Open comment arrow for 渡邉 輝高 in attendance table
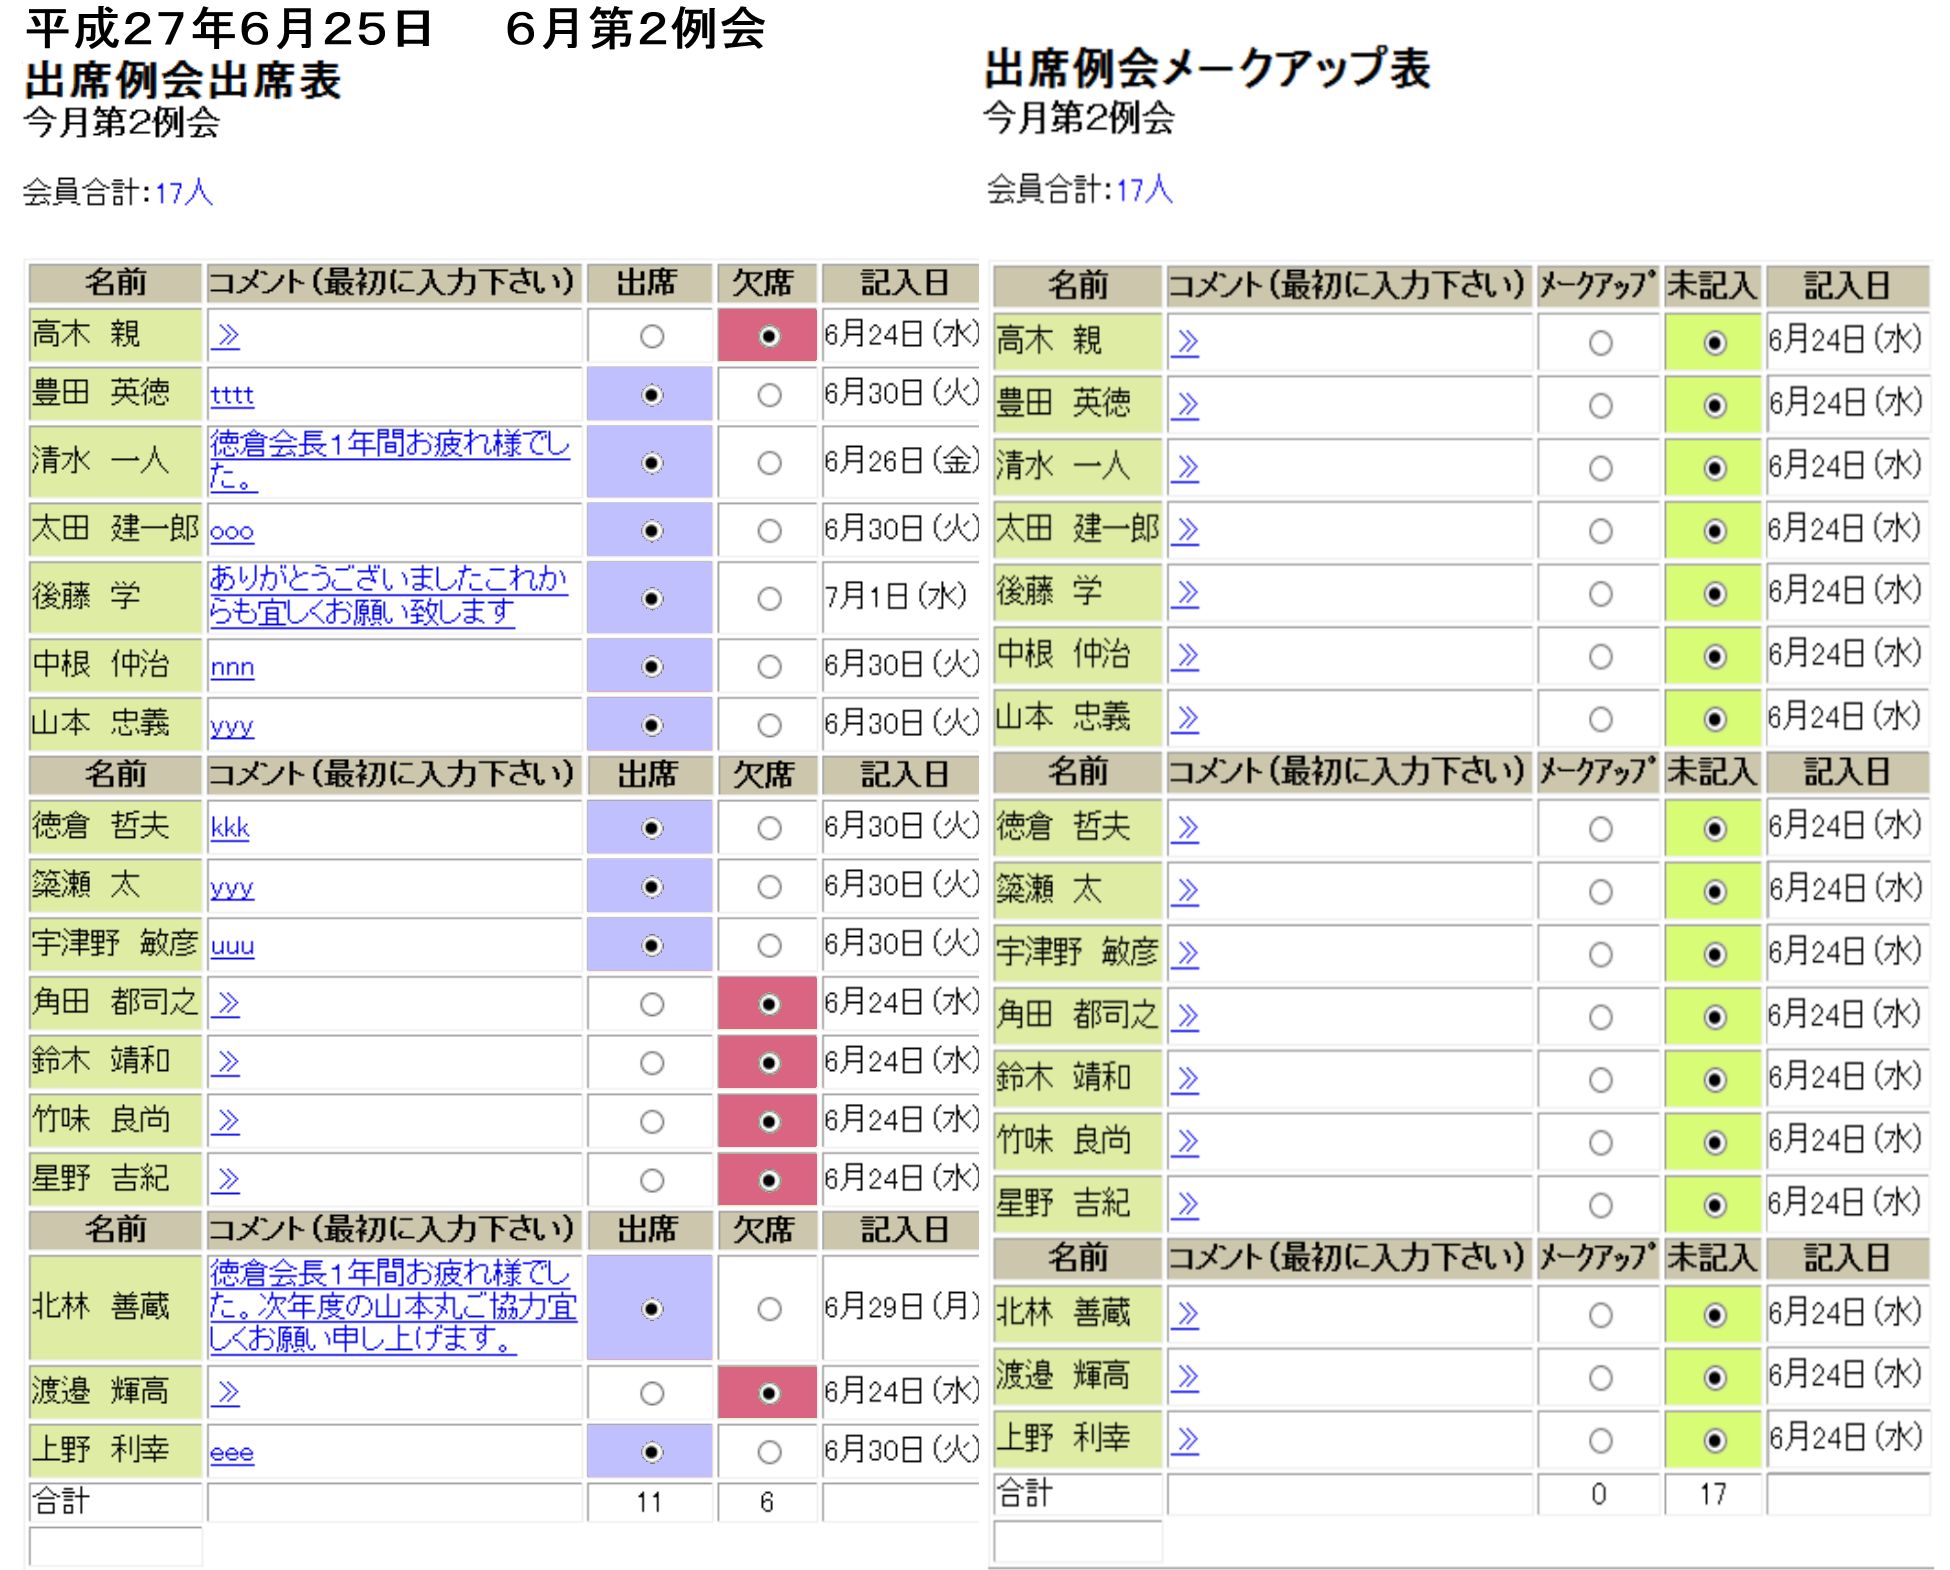Viewport: 1950px width, 1570px height. 226,1393
